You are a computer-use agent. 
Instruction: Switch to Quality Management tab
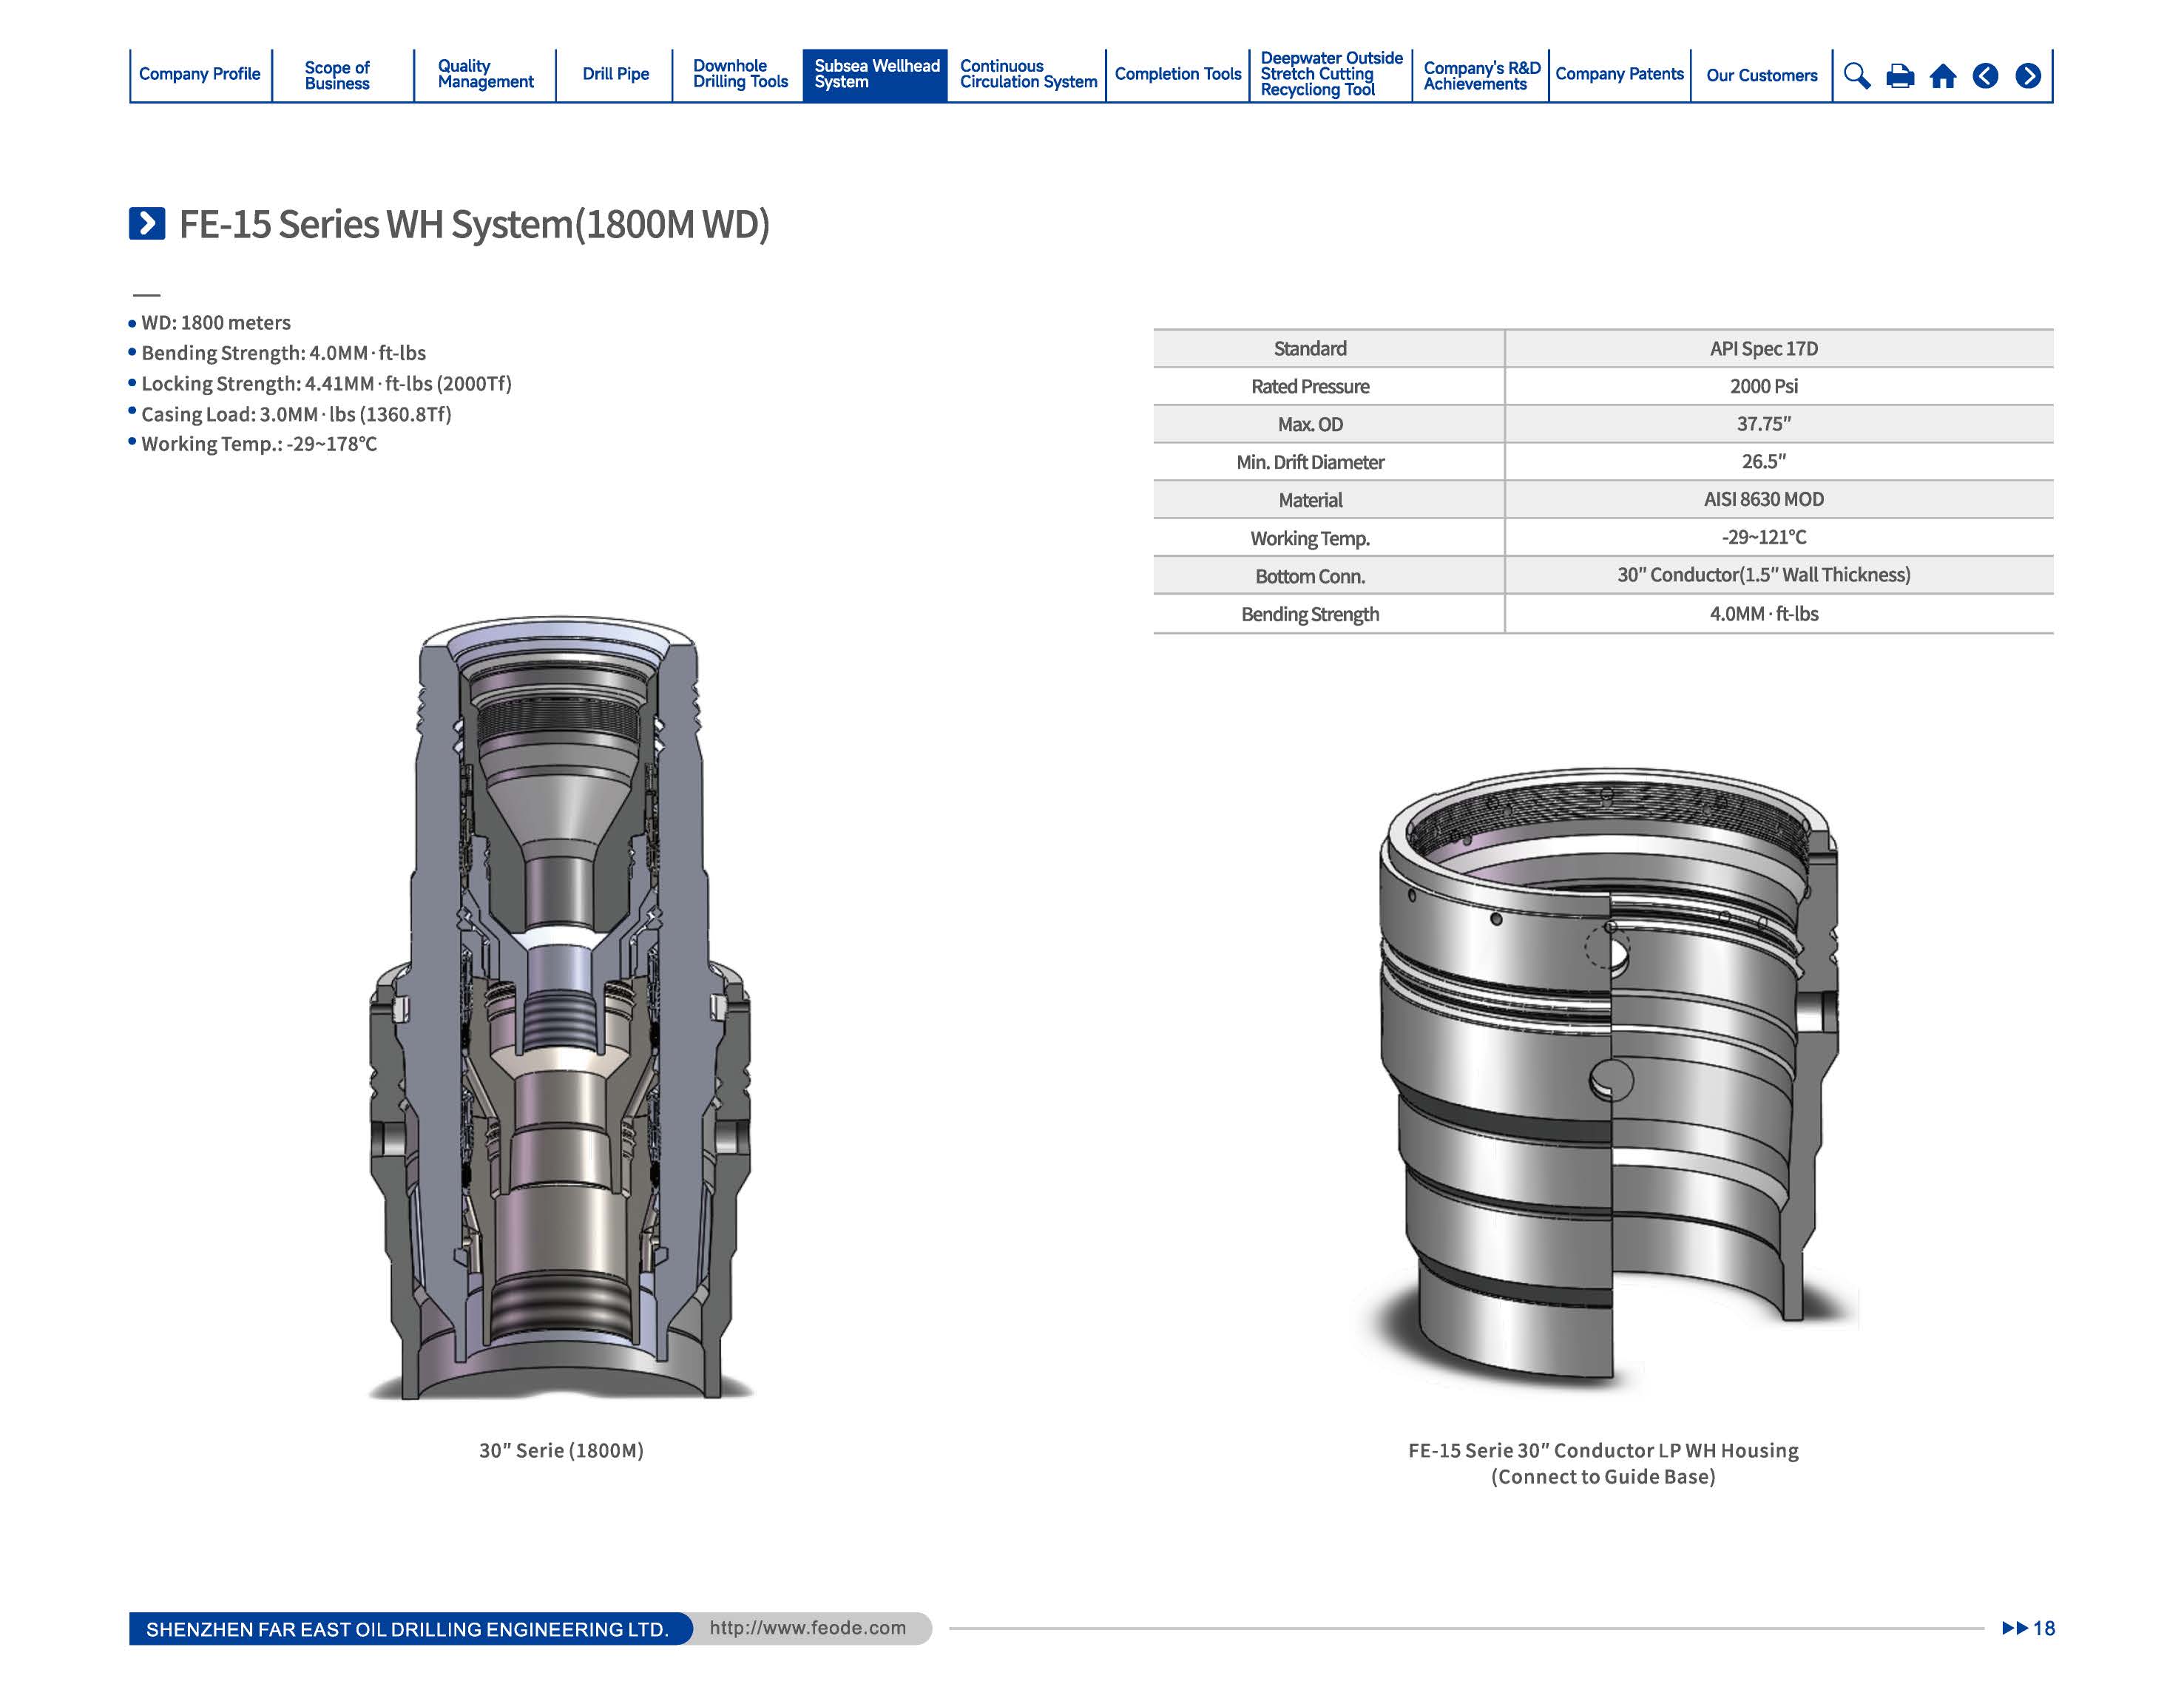click(x=485, y=74)
